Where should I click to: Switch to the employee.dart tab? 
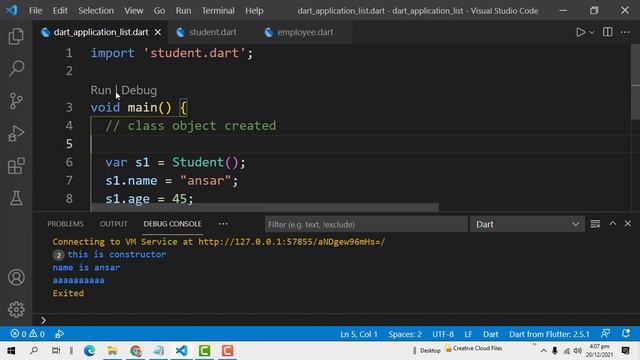304,32
